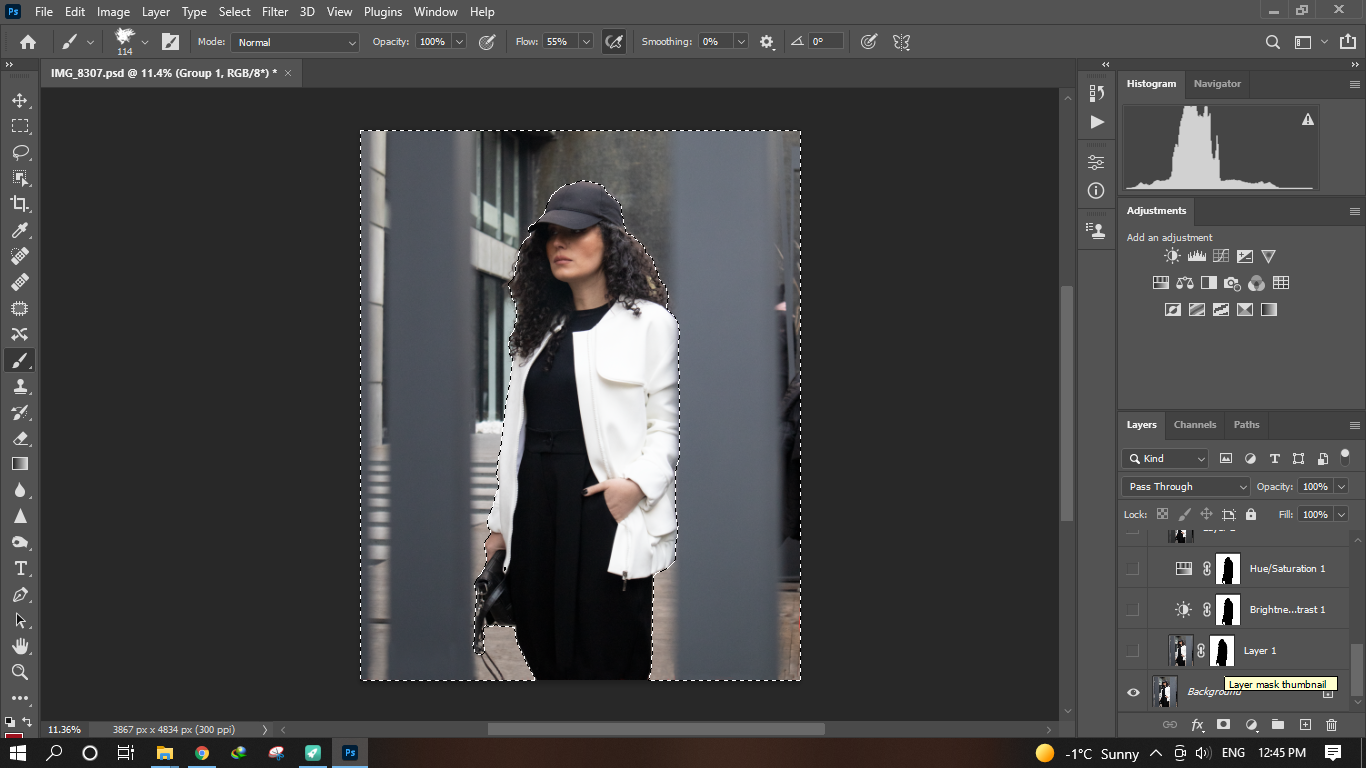1366x768 pixels.
Task: Select the Crop tool
Action: tap(20, 204)
